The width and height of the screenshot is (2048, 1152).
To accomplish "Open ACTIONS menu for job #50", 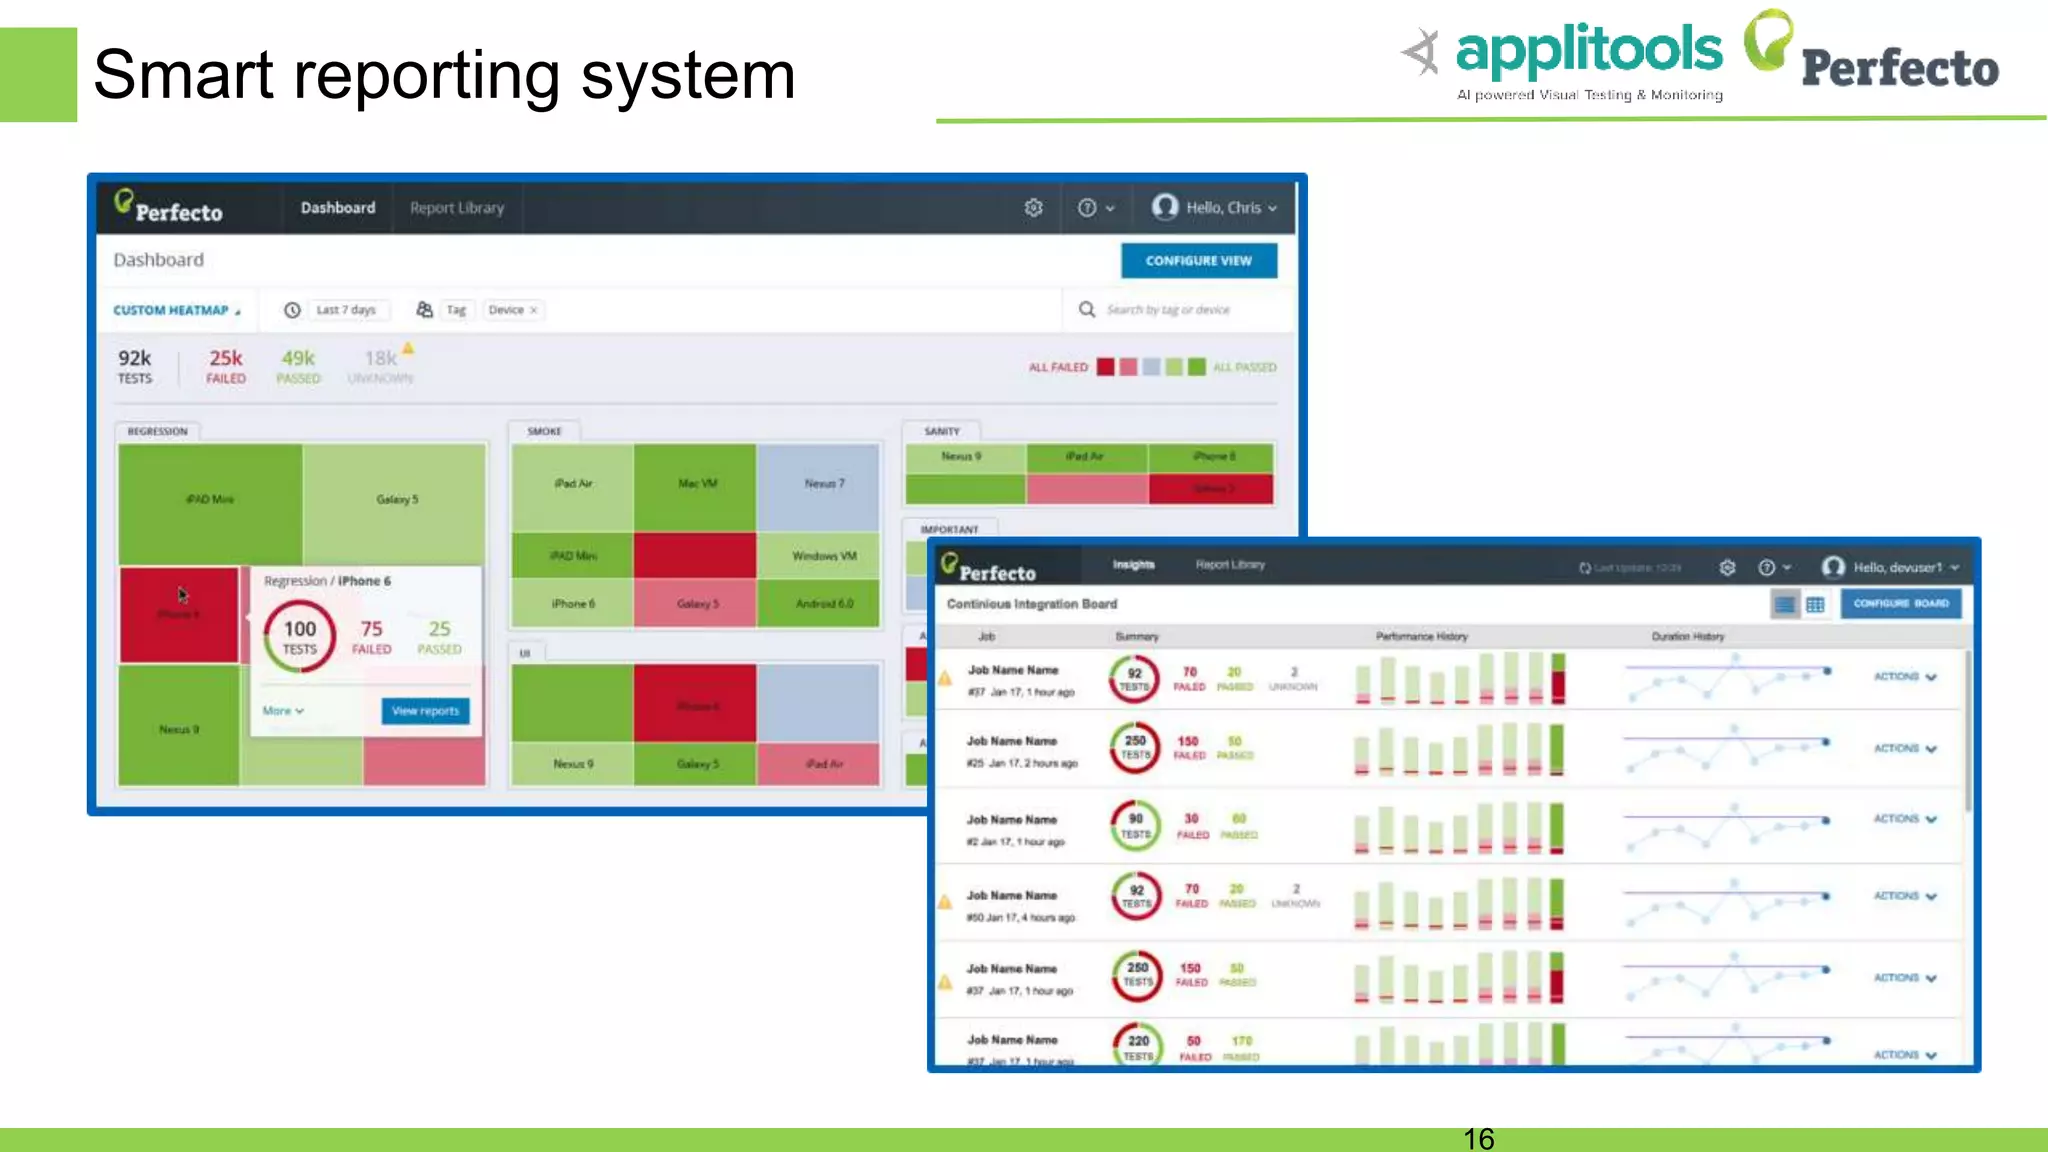I will pyautogui.click(x=1905, y=896).
